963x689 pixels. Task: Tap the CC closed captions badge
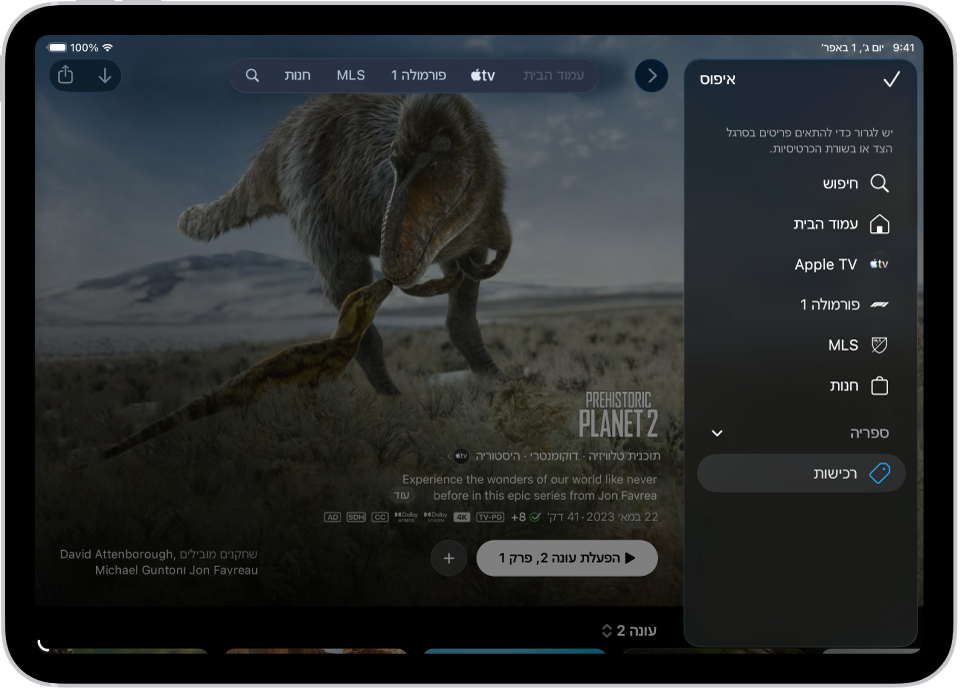[380, 517]
